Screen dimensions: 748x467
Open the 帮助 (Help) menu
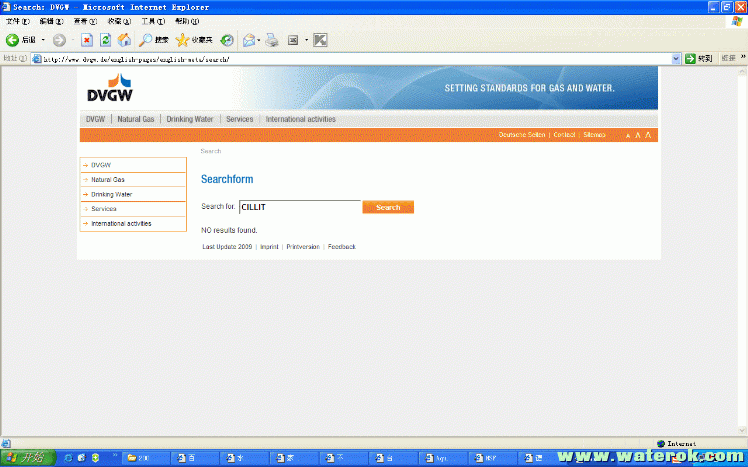(187, 21)
